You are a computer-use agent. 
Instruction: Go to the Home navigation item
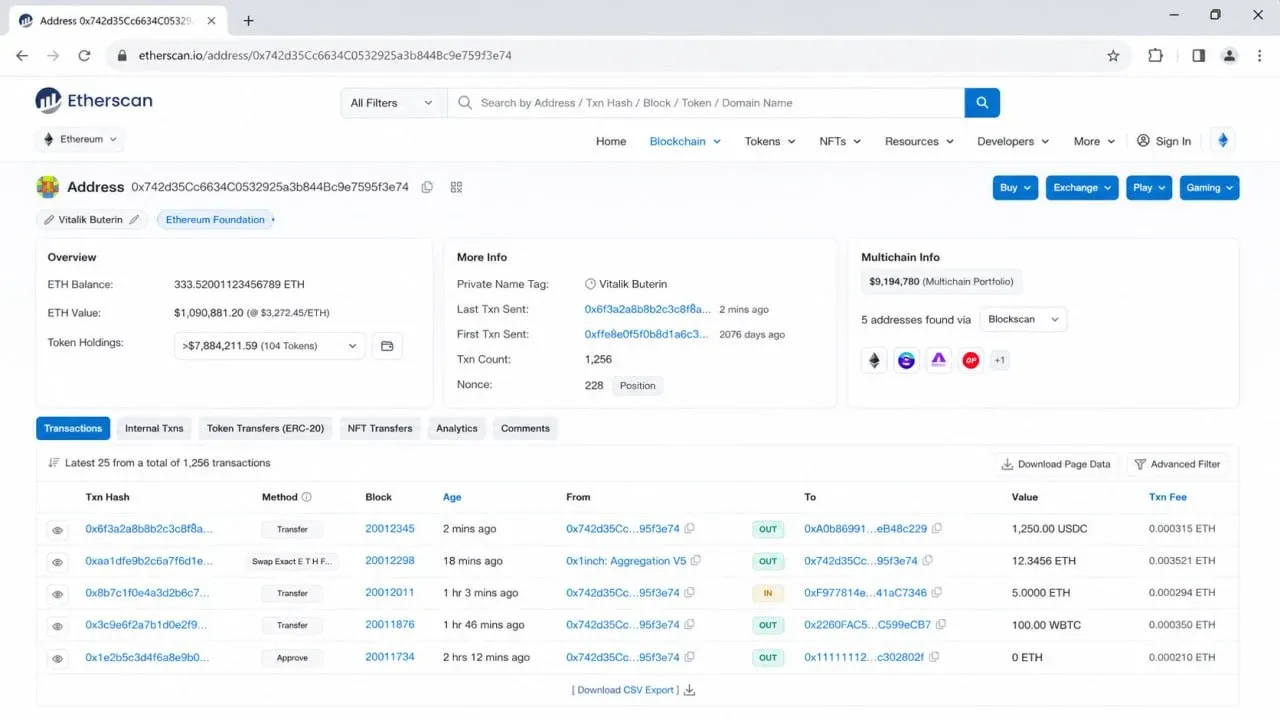click(x=611, y=141)
